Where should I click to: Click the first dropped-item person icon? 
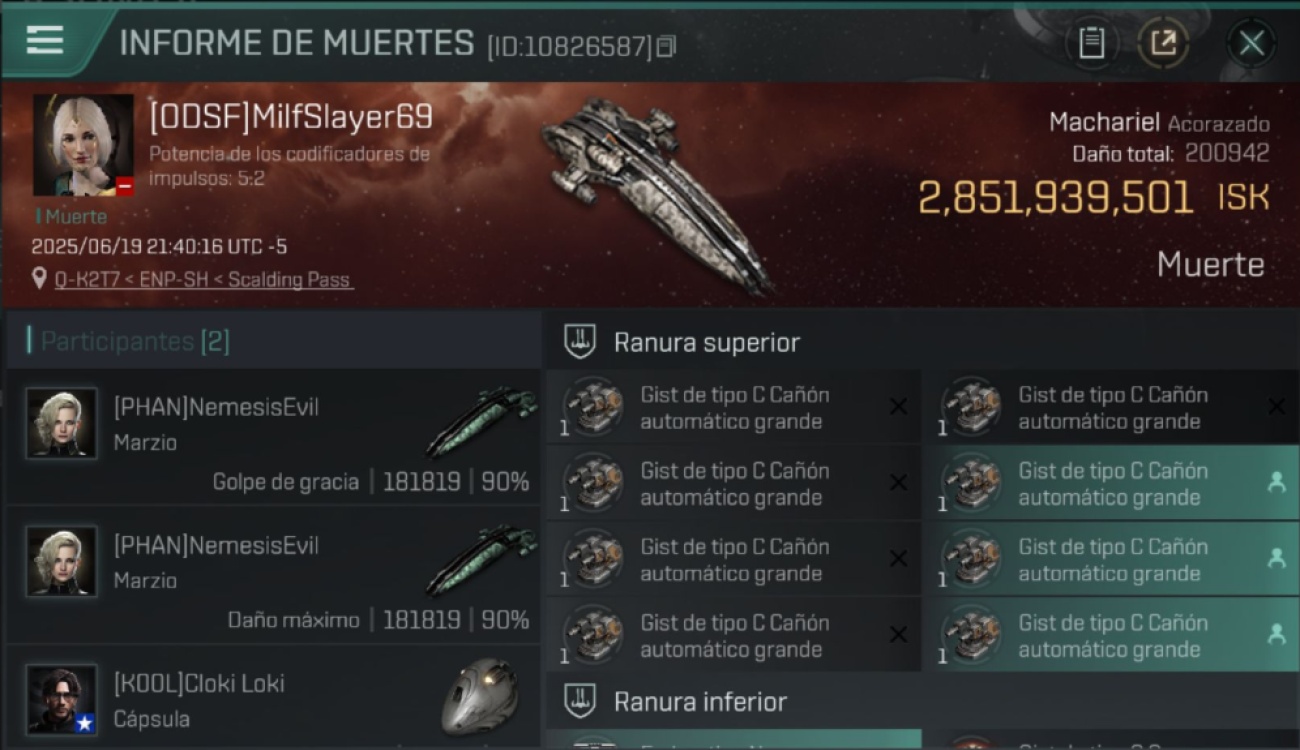point(1276,482)
